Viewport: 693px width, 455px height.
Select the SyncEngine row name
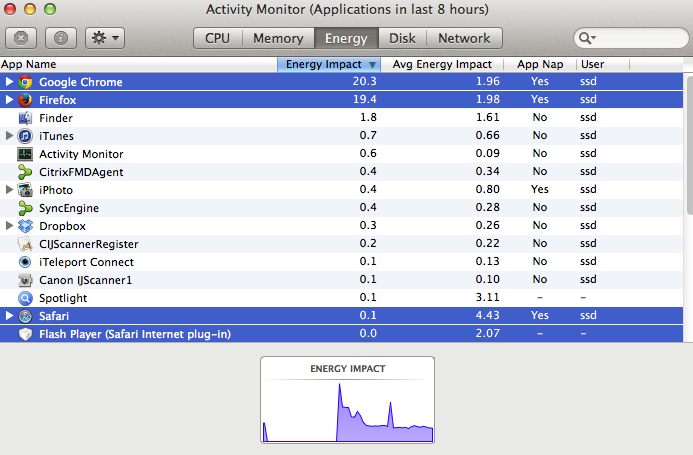pos(69,208)
